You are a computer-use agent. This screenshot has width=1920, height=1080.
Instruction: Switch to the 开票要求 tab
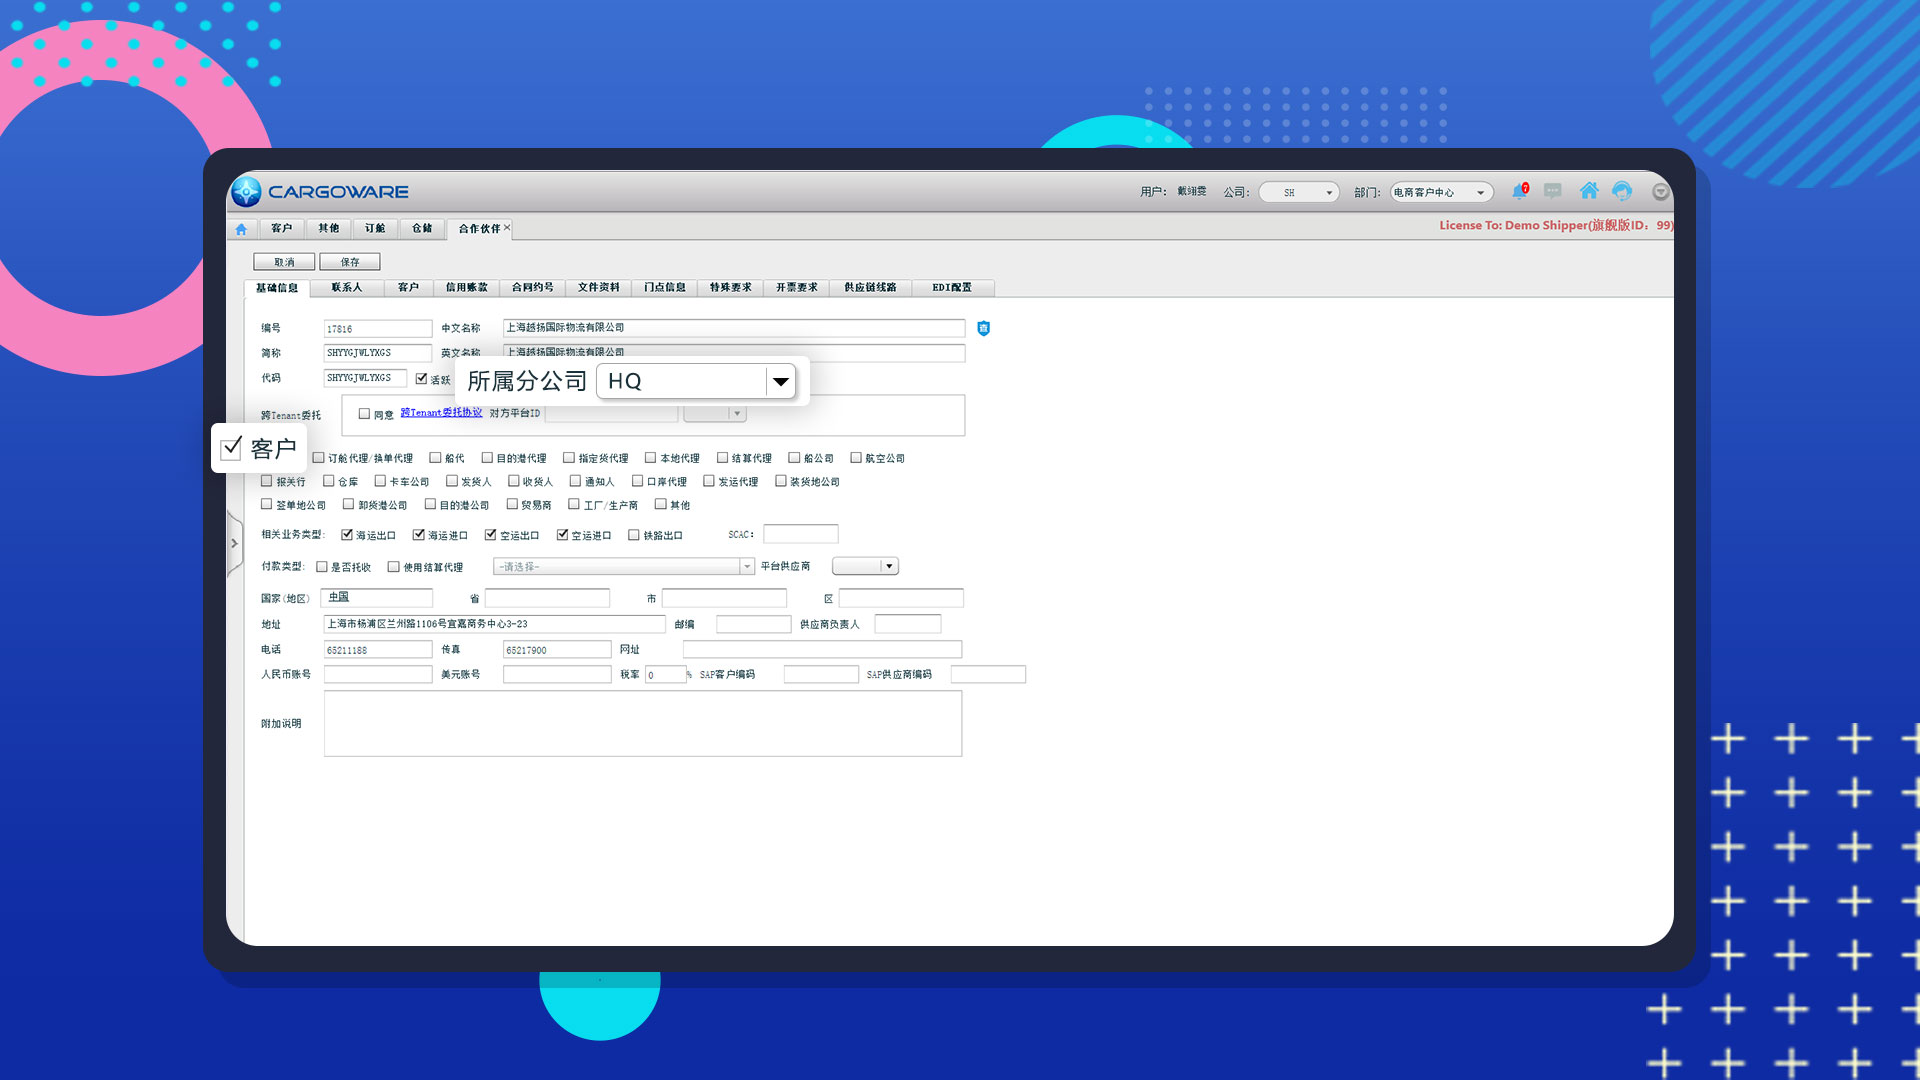coord(797,288)
